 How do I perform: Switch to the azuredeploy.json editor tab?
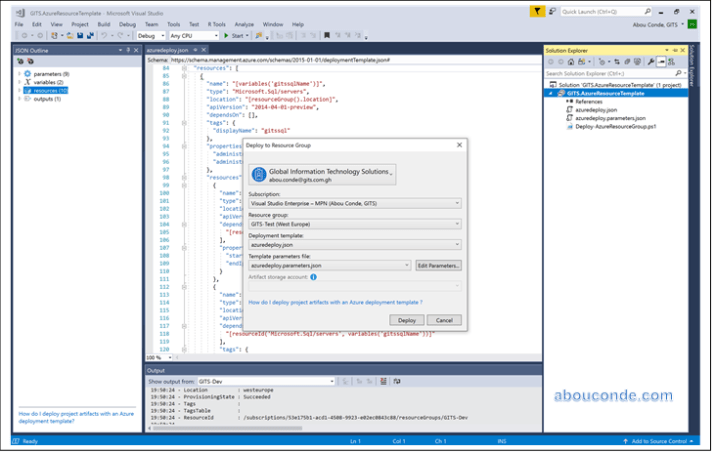coord(165,48)
